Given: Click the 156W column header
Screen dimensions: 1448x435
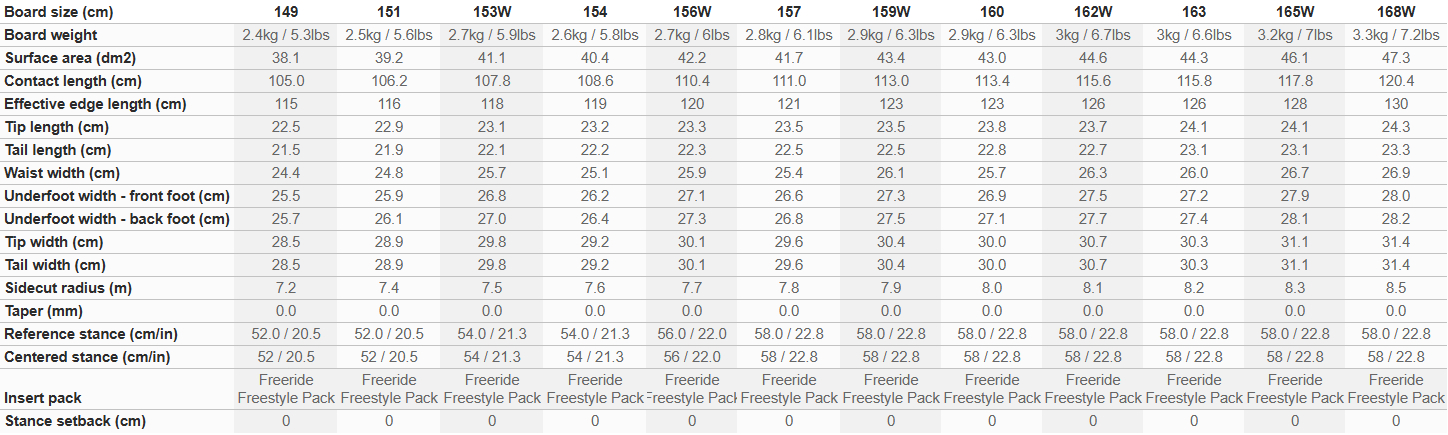Looking at the screenshot, I should pyautogui.click(x=692, y=12).
